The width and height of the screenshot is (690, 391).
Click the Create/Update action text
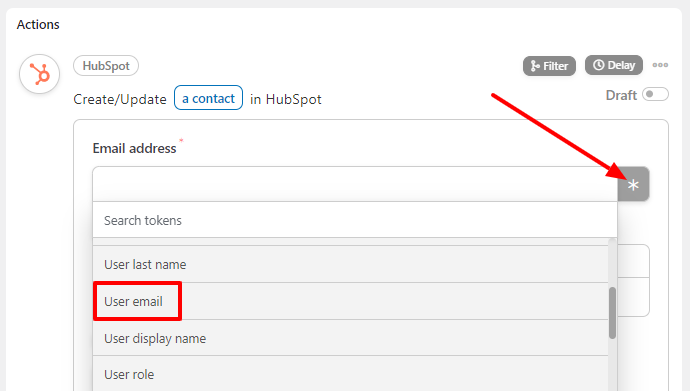(120, 99)
